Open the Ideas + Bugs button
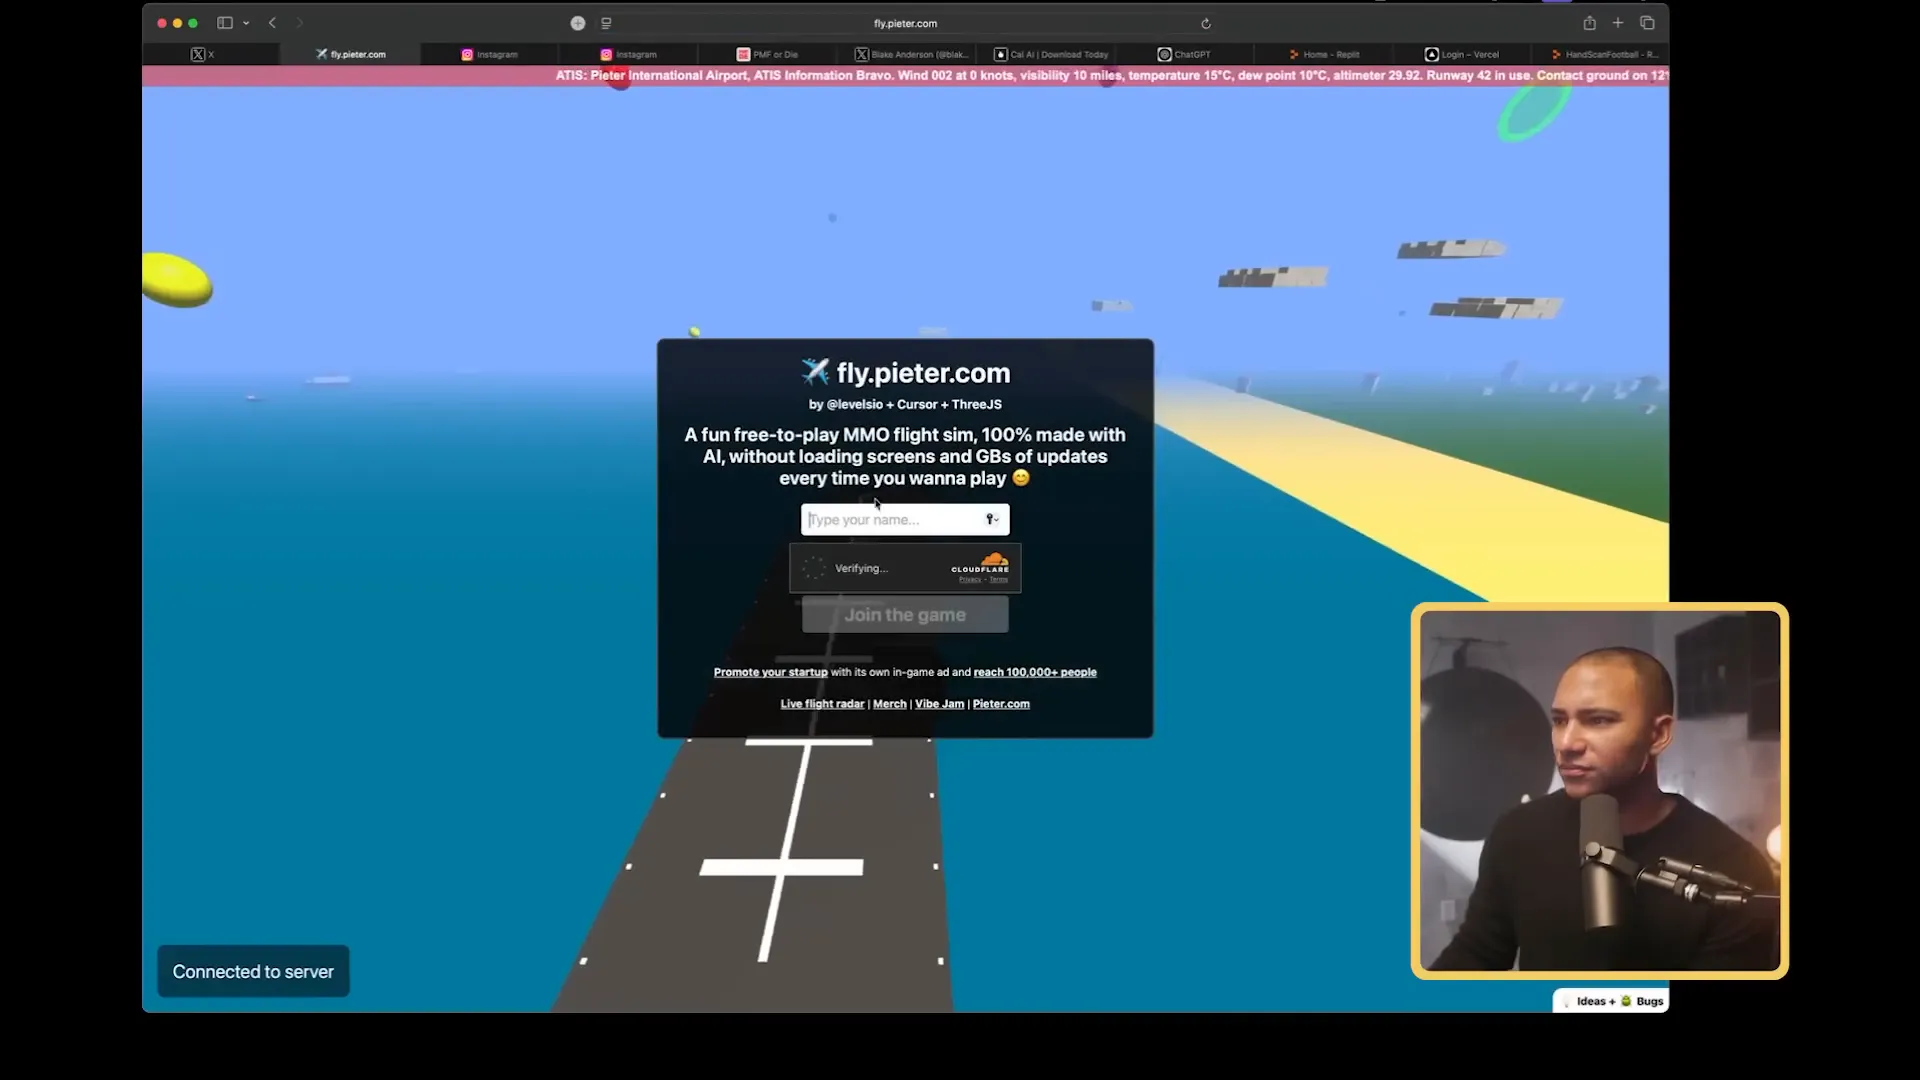The width and height of the screenshot is (1920, 1080). point(1610,1001)
